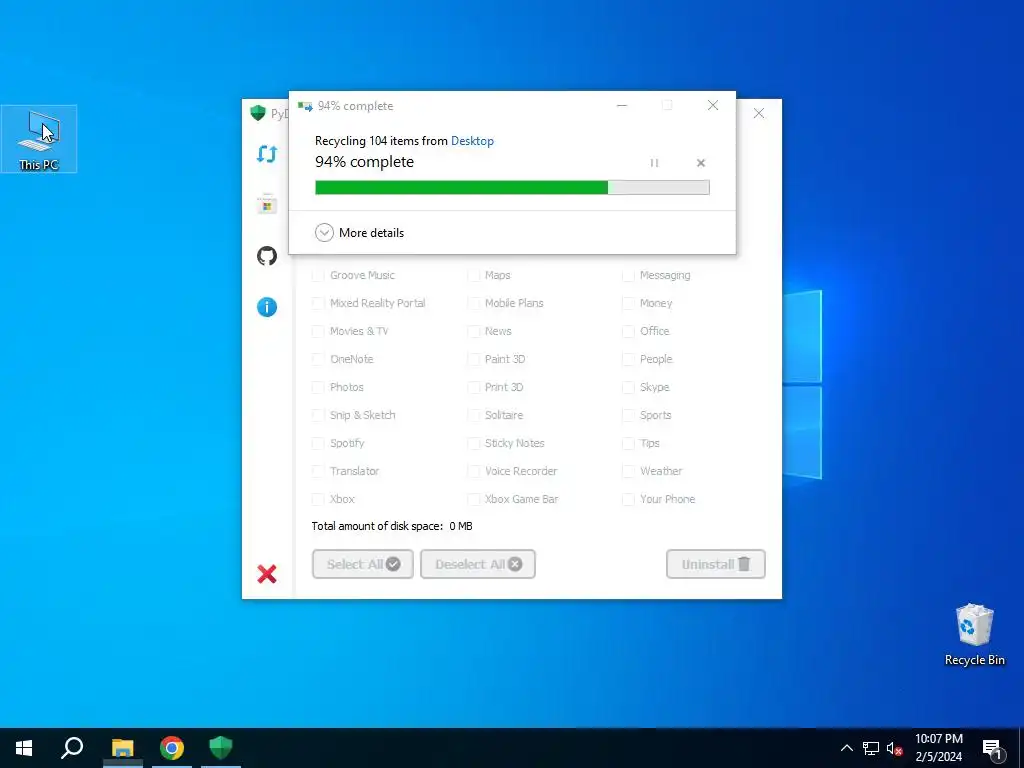
Task: Click the Uninstall button
Action: point(716,564)
